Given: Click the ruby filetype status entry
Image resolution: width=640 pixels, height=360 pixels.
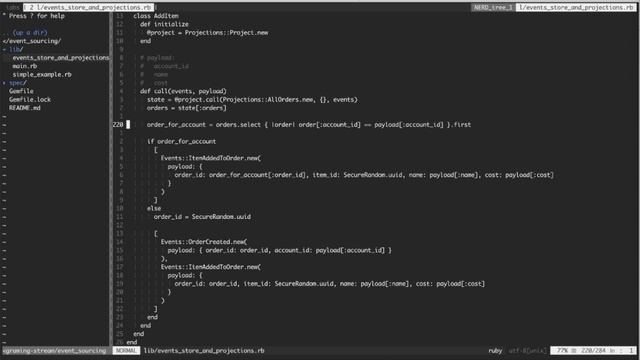Looking at the screenshot, I should click(x=495, y=351).
